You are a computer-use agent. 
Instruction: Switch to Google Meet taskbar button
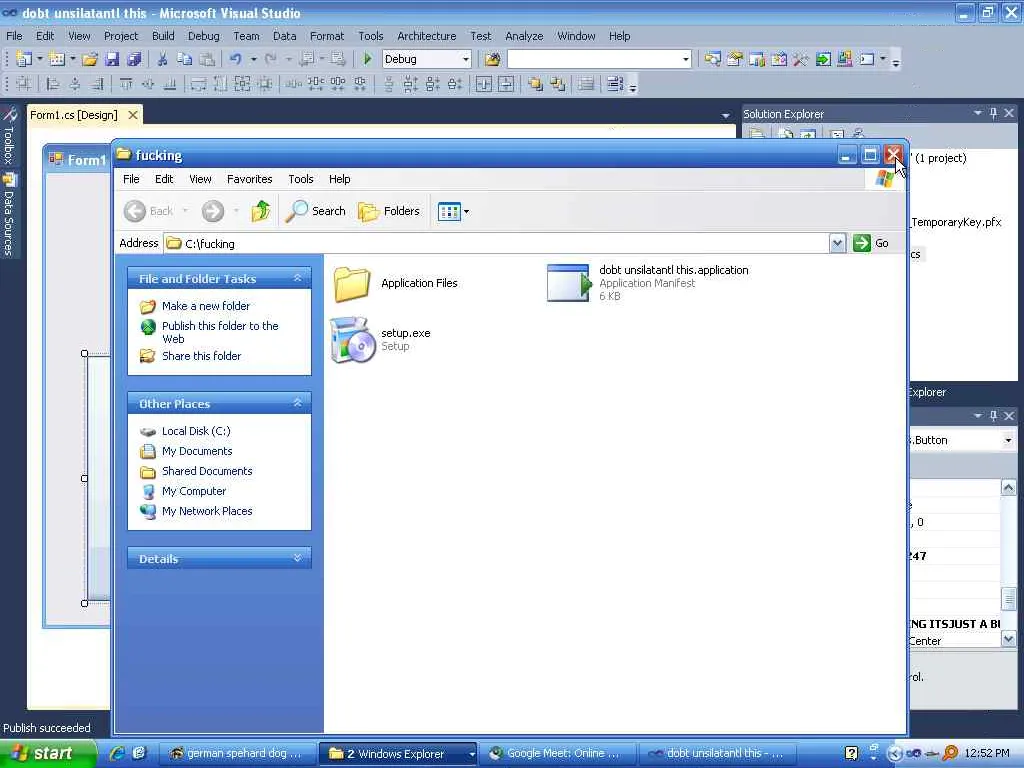pos(557,754)
